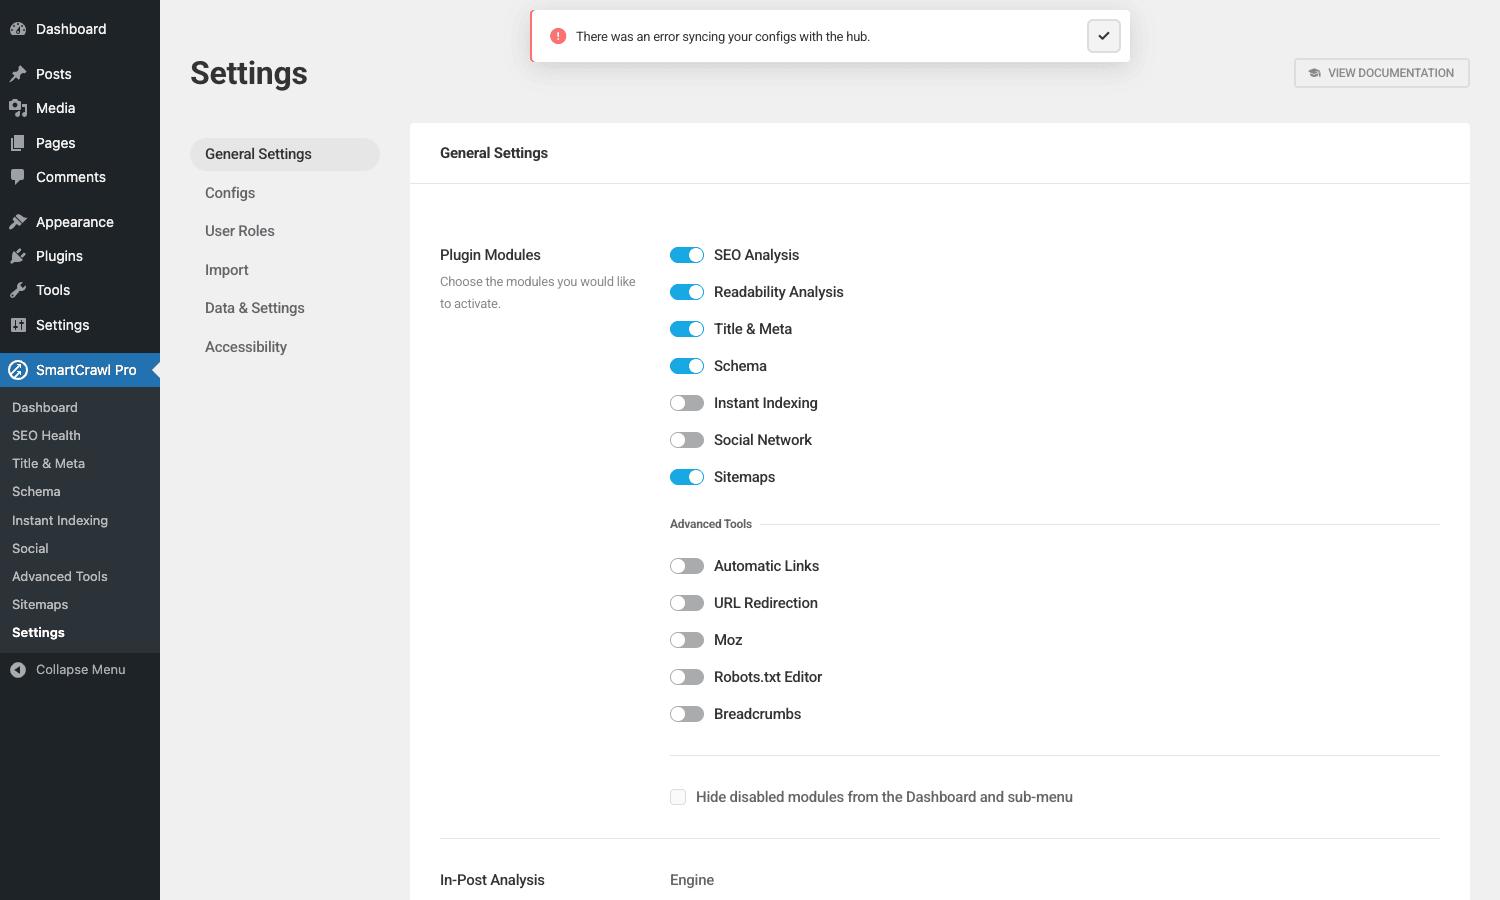Open Tools in the admin menu
The width and height of the screenshot is (1500, 900).
(80, 290)
